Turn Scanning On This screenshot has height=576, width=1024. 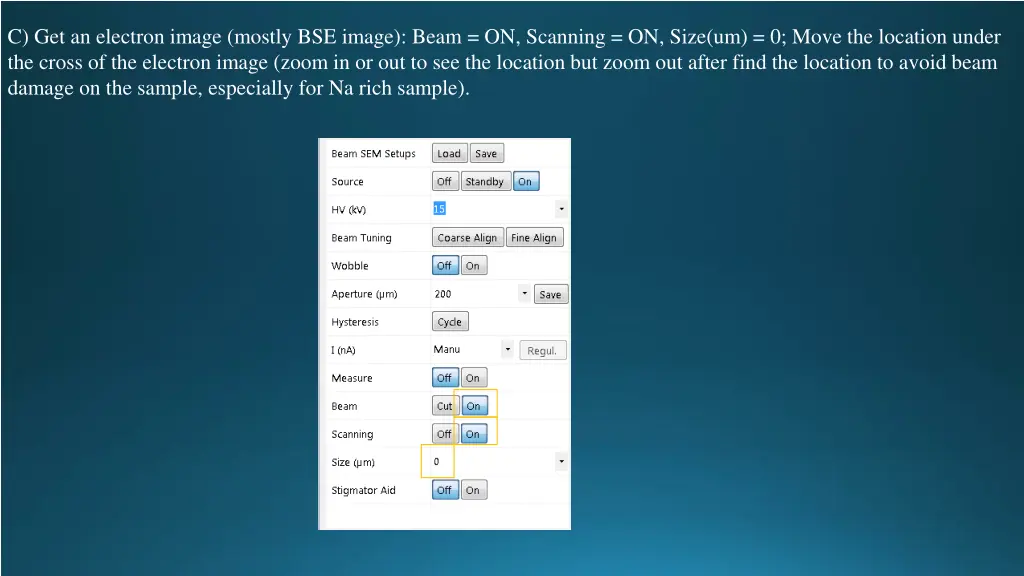click(473, 434)
